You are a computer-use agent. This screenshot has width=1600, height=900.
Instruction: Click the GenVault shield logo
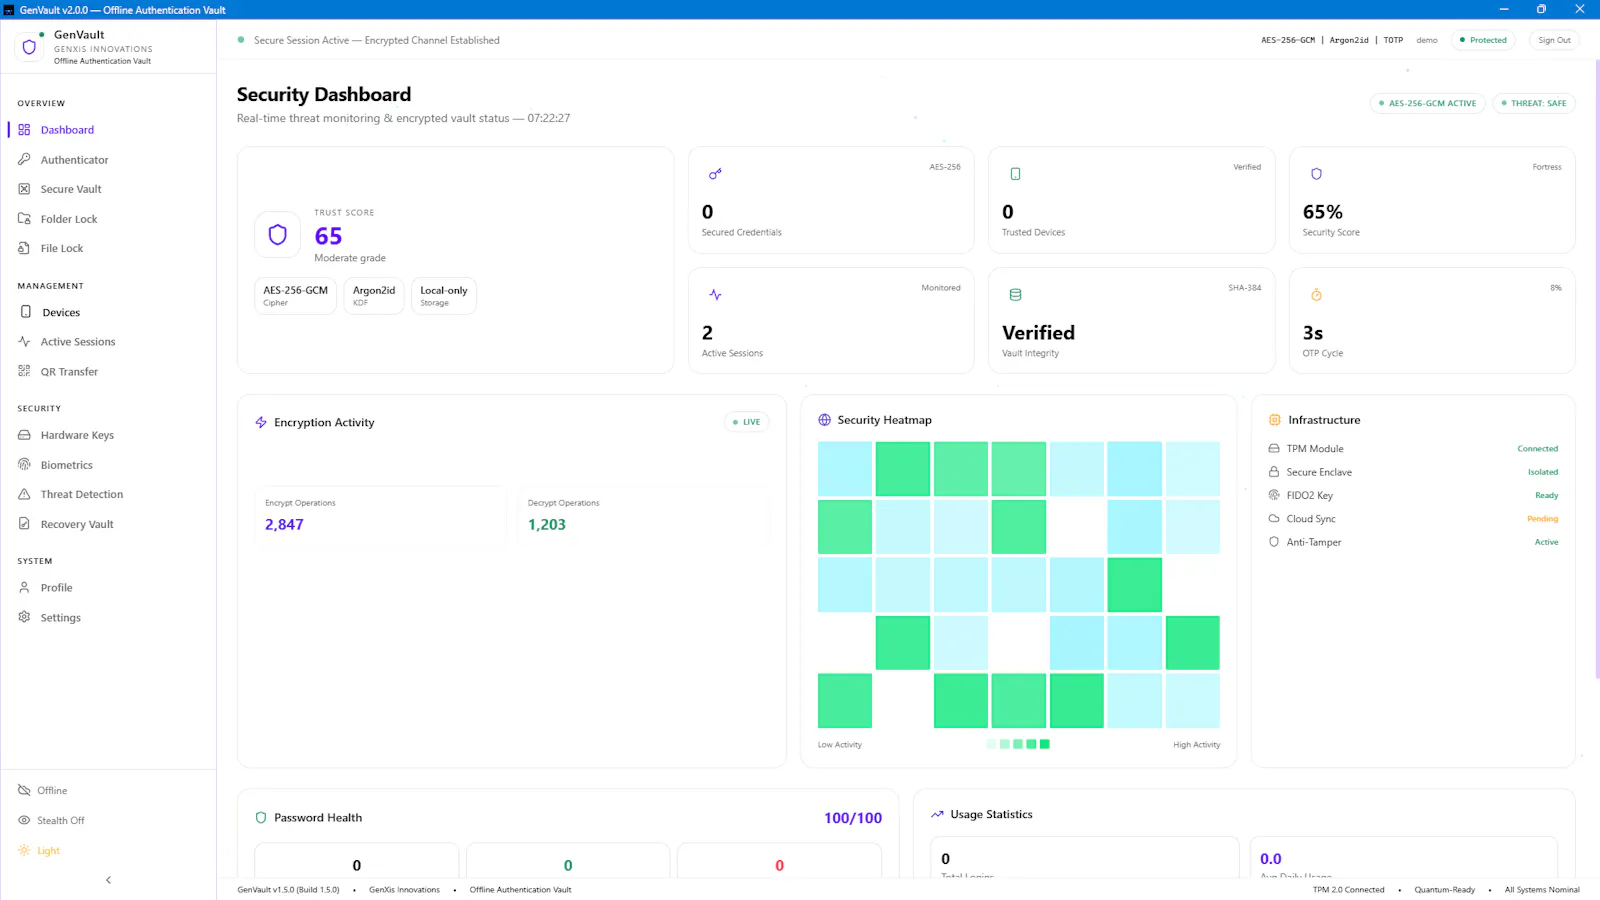29,47
